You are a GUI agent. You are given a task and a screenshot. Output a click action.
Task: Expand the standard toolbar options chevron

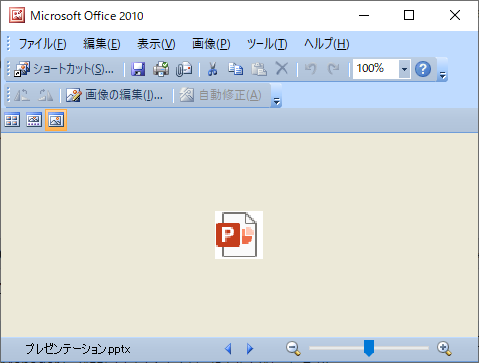[x=443, y=70]
